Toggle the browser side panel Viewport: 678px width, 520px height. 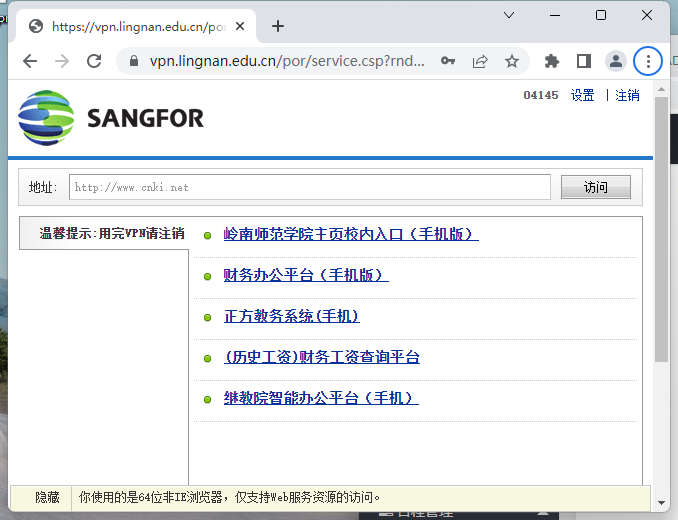[584, 61]
